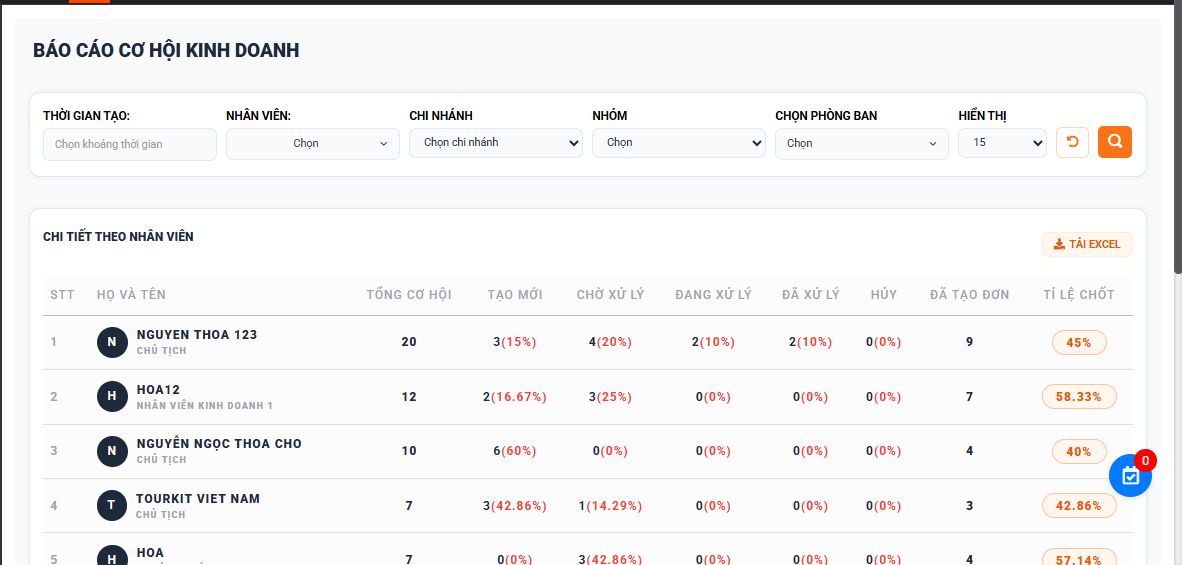Expand the CHỌN PHÒNG BAN dropdown
This screenshot has width=1182, height=565.
coord(861,144)
